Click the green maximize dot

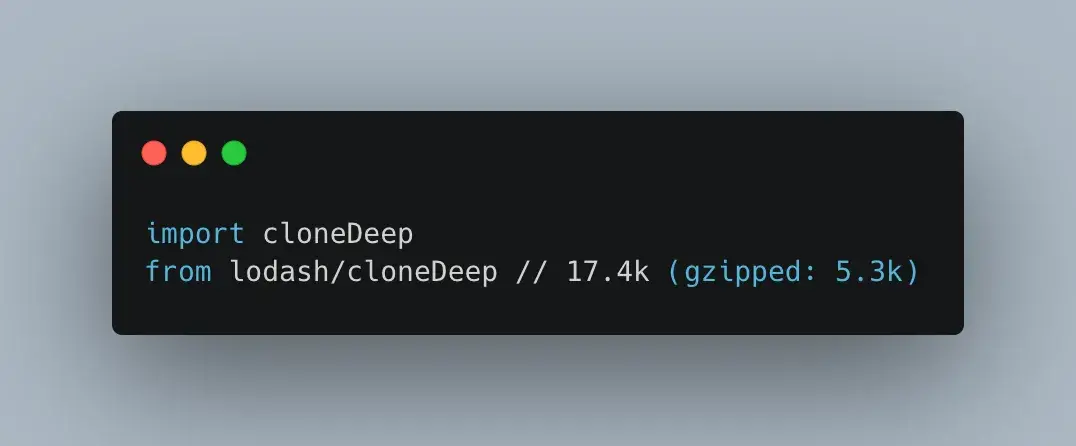(x=234, y=153)
